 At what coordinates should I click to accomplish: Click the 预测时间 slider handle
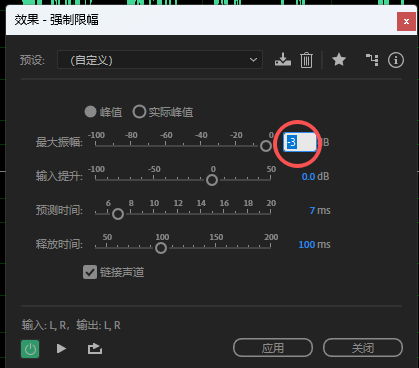(118, 214)
